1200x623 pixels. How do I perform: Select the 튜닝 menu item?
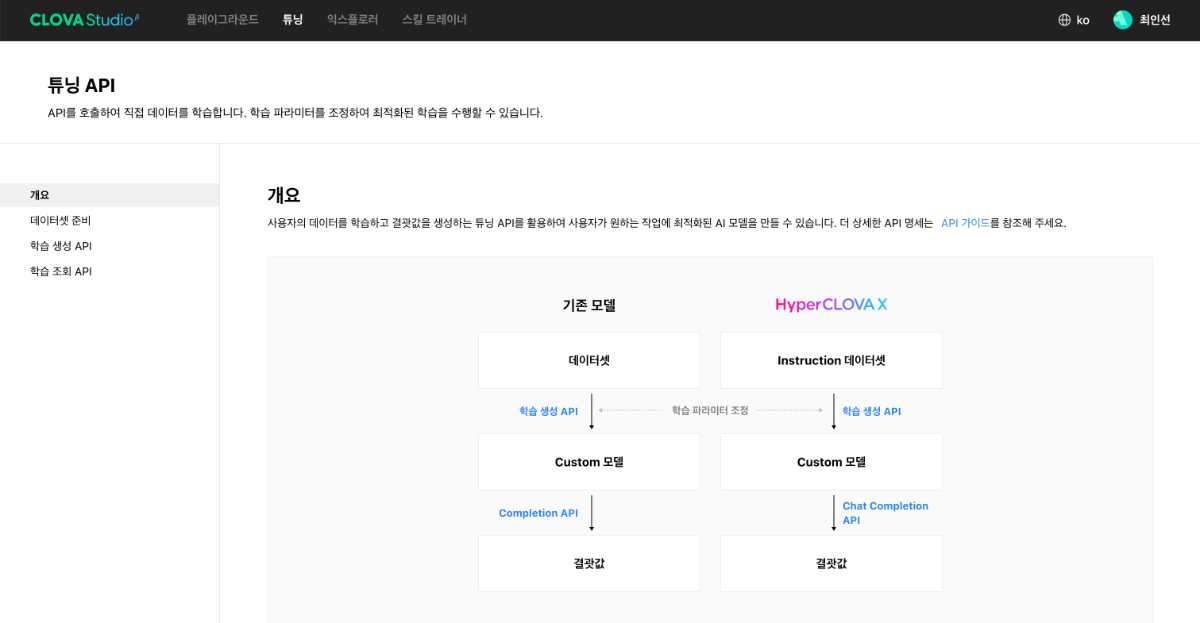pyautogui.click(x=293, y=20)
